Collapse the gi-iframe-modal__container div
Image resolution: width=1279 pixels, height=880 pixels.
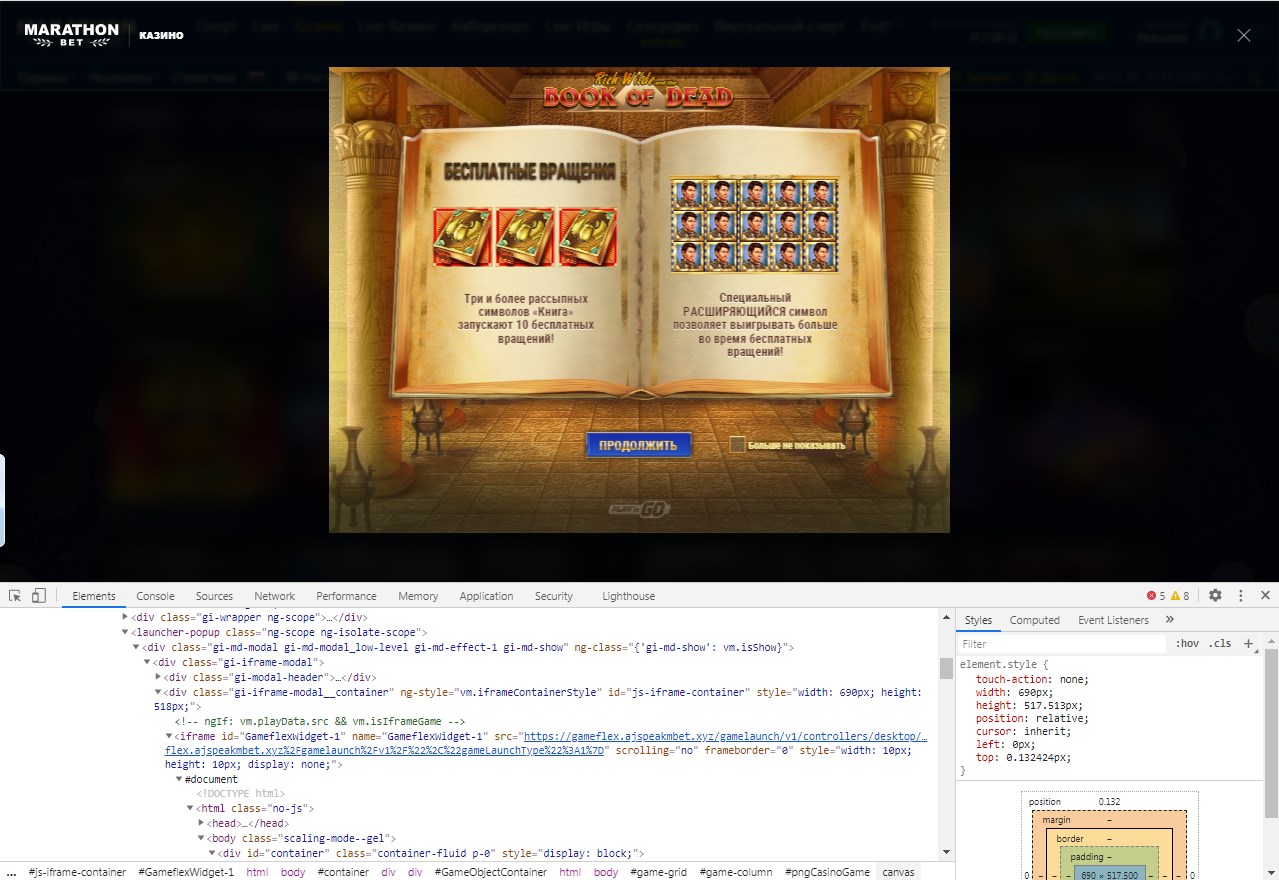click(x=158, y=692)
